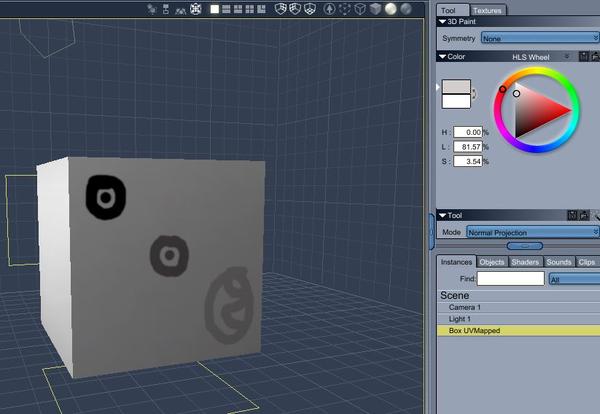
Task: Collapse the Tool section
Action: (442, 216)
